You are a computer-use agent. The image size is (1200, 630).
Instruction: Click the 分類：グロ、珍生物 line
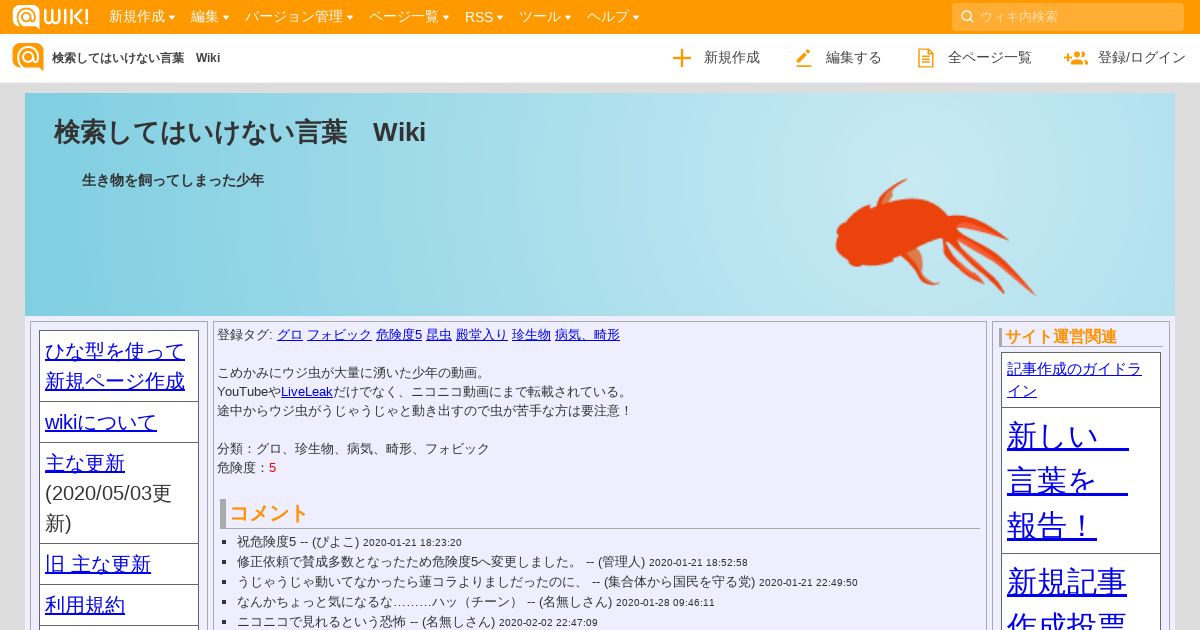tap(353, 449)
